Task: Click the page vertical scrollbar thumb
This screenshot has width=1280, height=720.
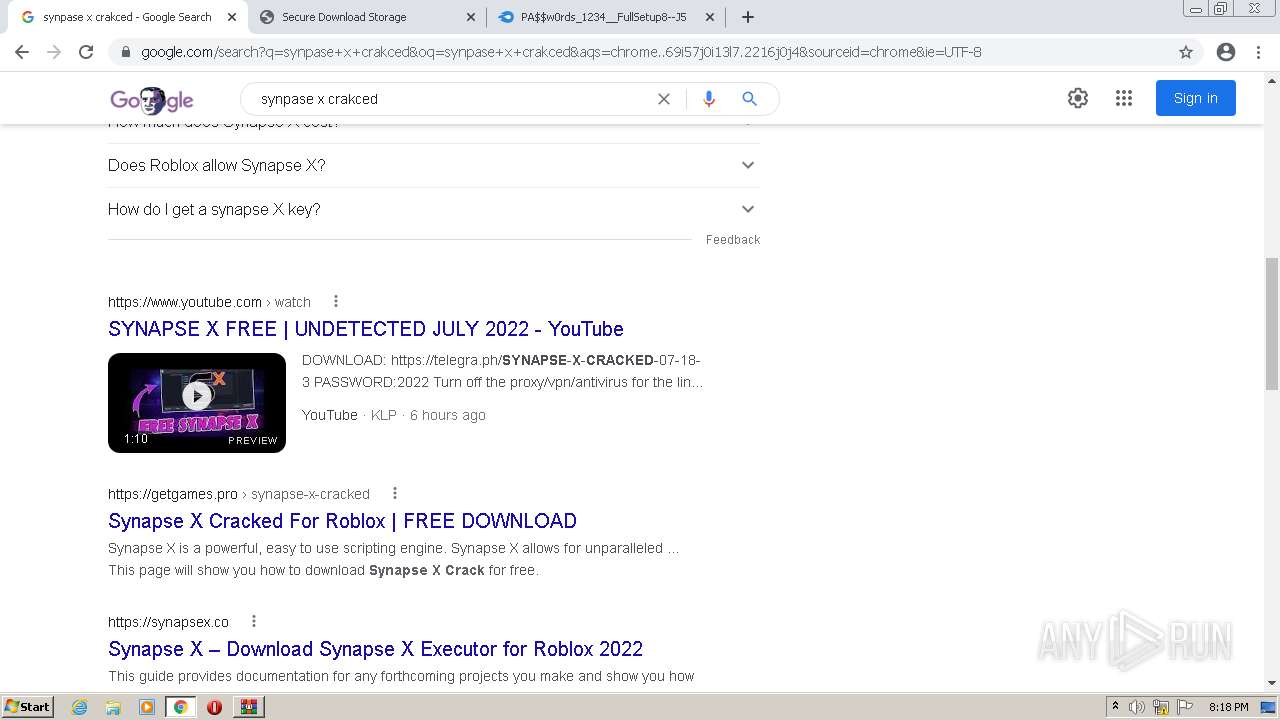Action: click(1272, 324)
